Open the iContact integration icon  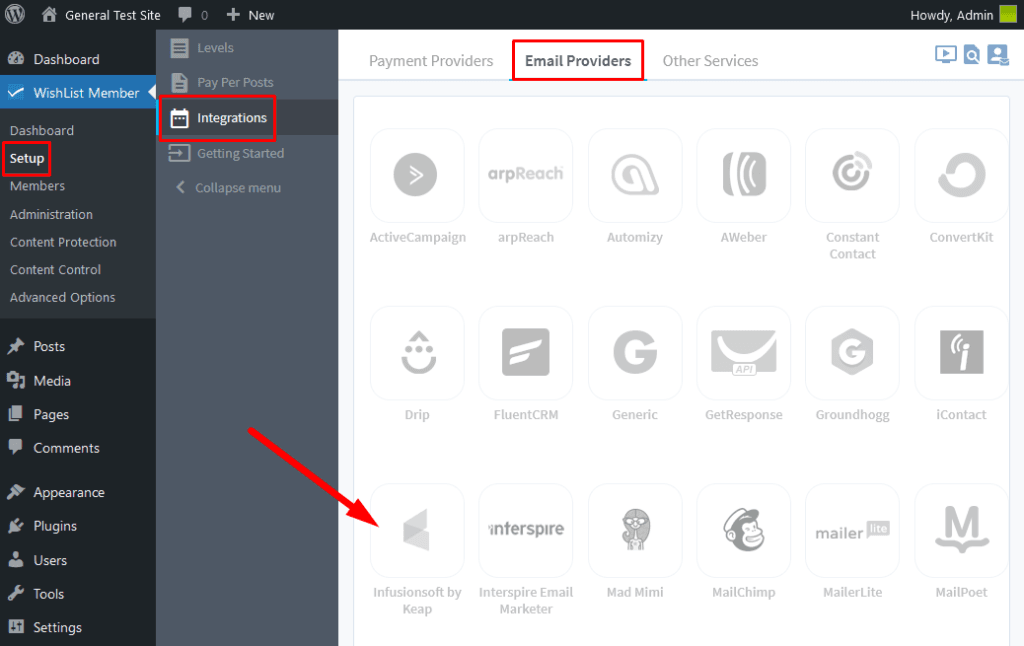coord(961,353)
